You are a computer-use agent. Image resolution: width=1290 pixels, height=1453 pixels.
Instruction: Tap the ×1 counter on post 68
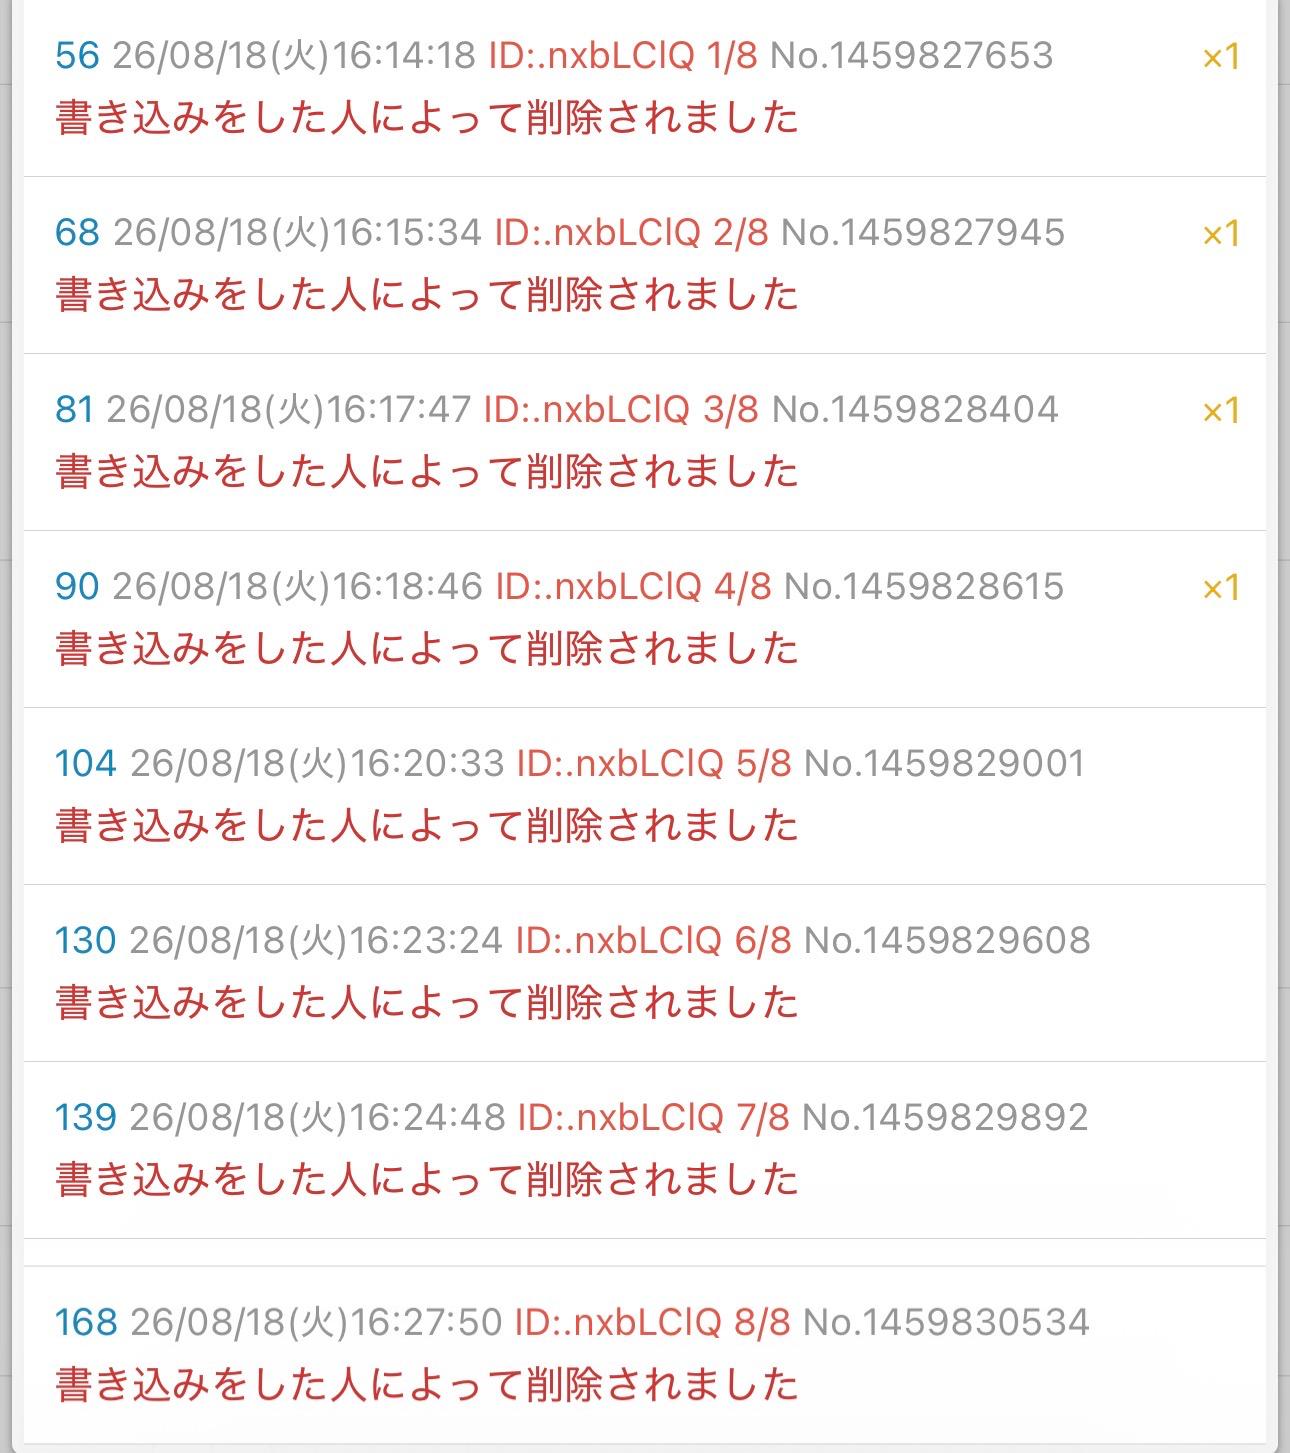coord(1221,234)
